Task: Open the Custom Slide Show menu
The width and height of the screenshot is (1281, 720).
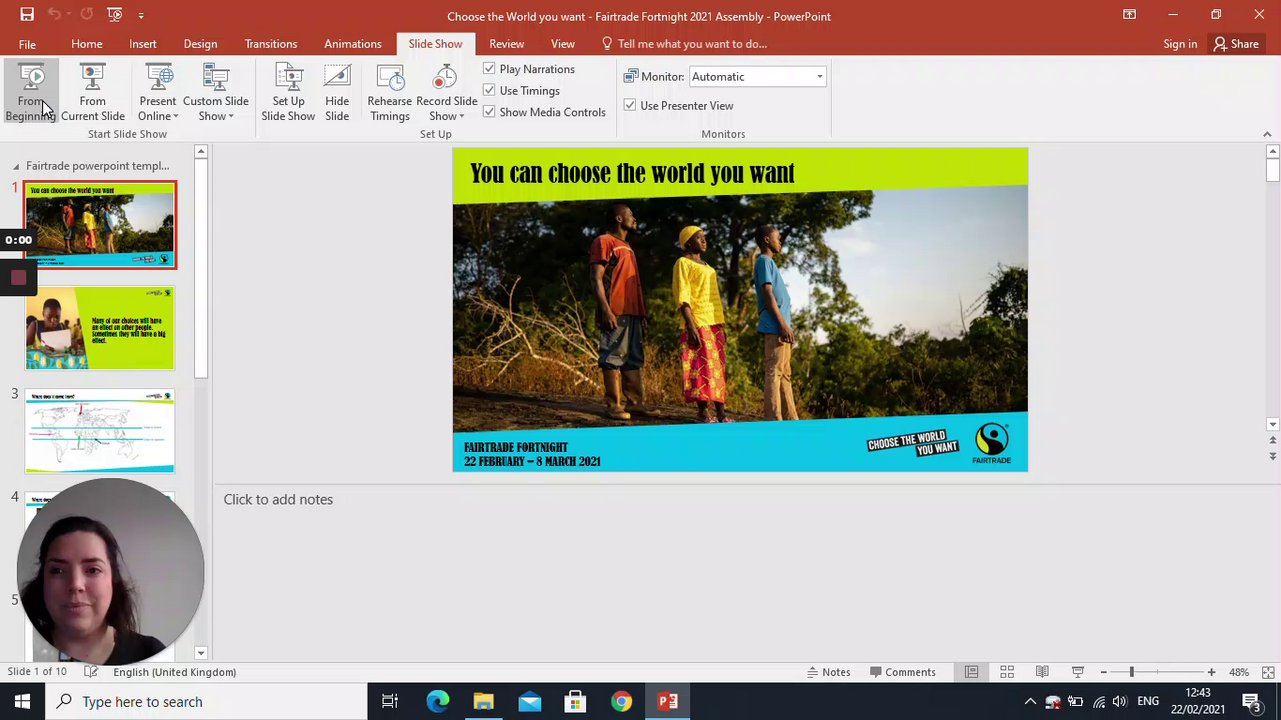Action: pyautogui.click(x=215, y=93)
